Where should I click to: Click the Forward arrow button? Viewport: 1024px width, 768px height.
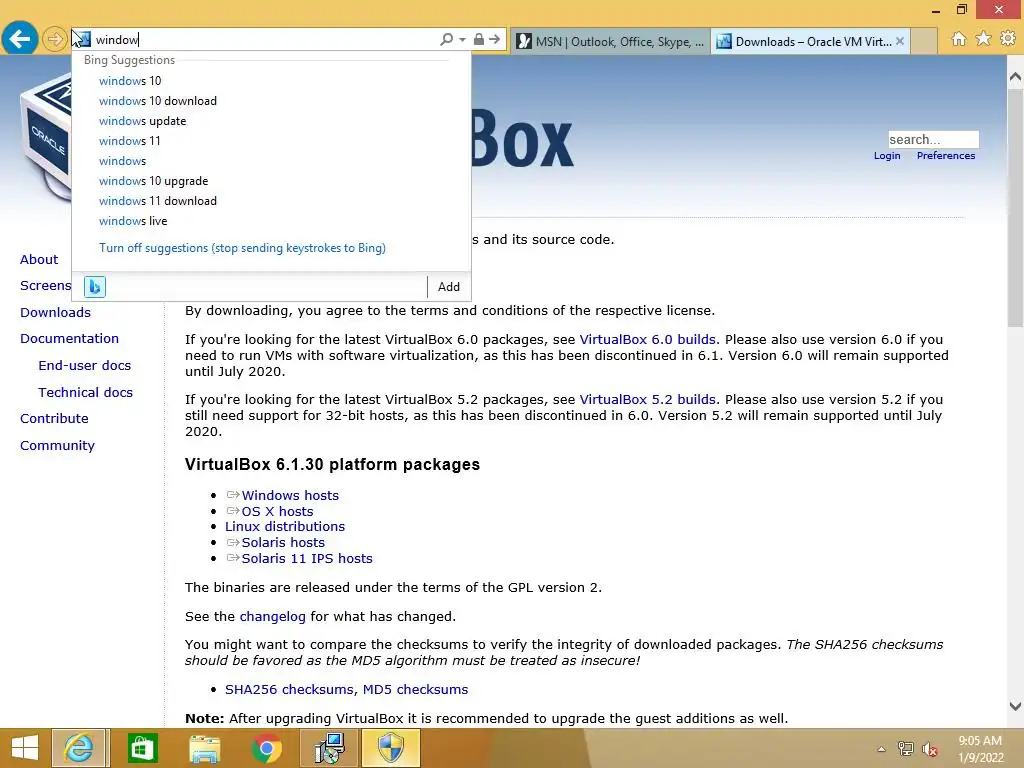coord(55,39)
